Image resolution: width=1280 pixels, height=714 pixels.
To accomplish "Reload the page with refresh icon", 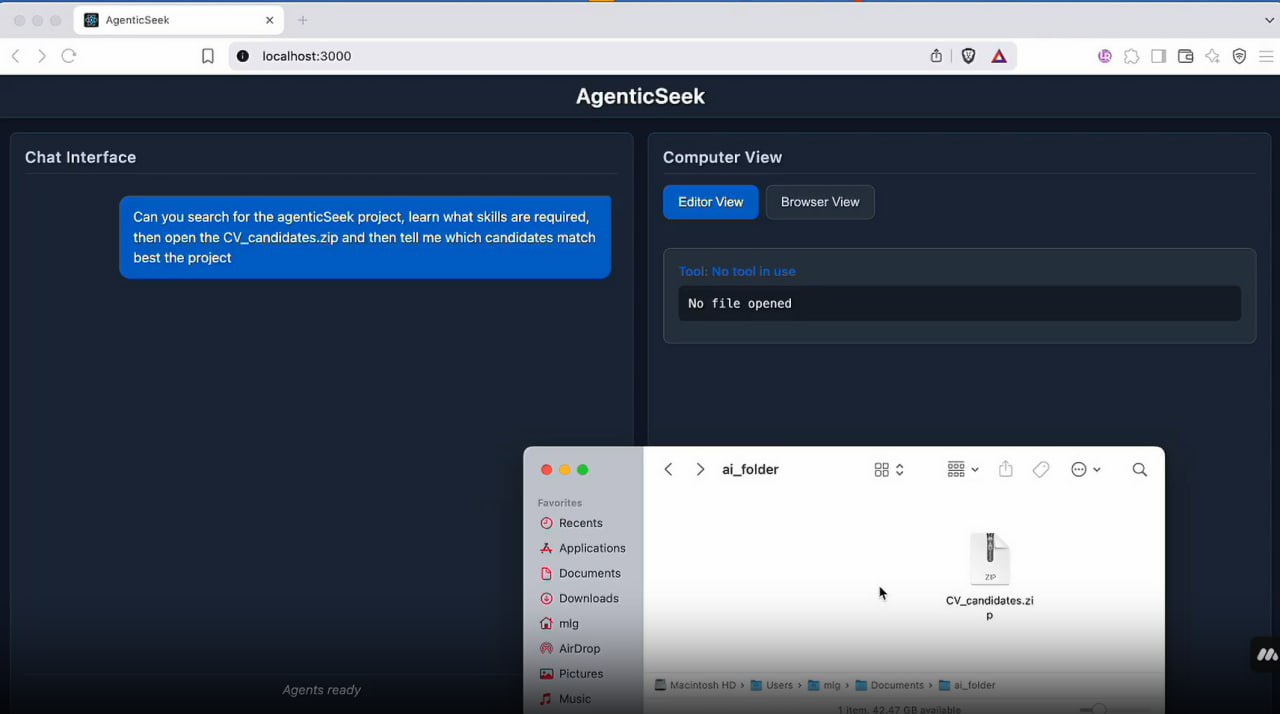I will pos(69,56).
